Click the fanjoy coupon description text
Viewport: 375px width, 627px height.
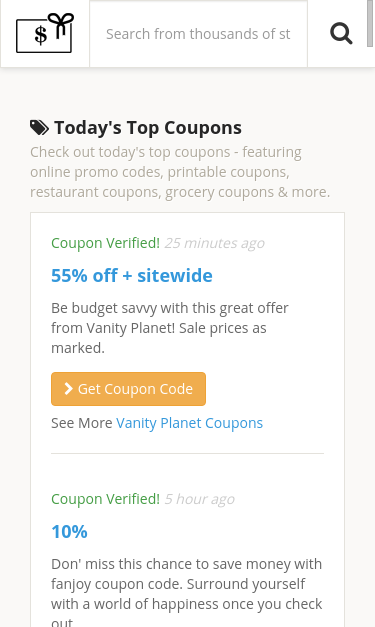187,591
